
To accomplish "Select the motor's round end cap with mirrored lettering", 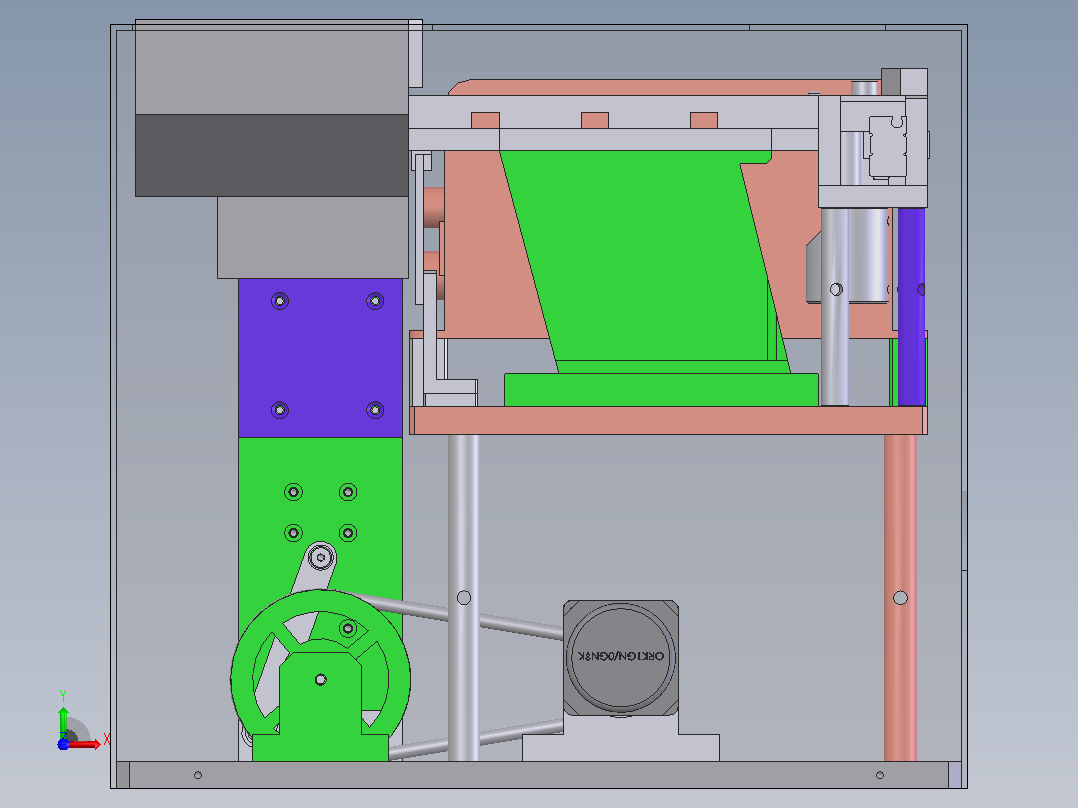I will click(x=621, y=657).
